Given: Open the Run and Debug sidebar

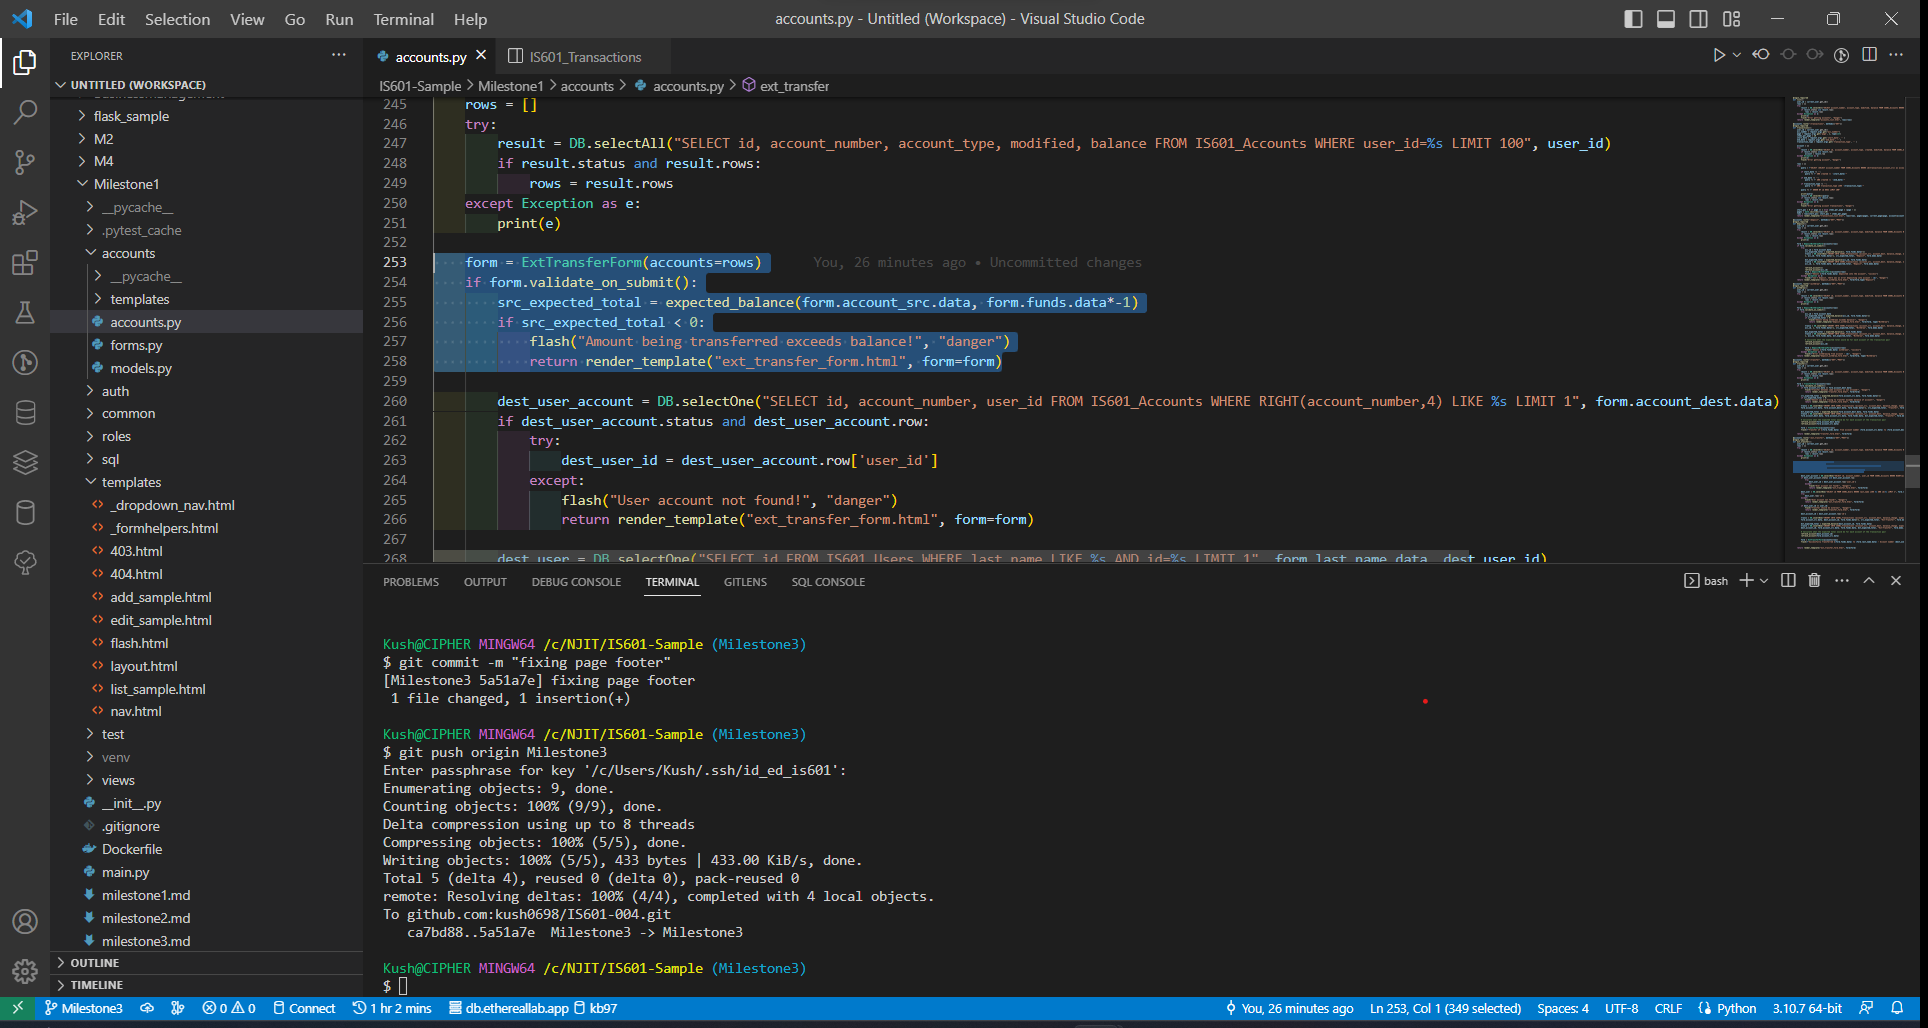Looking at the screenshot, I should pos(25,212).
